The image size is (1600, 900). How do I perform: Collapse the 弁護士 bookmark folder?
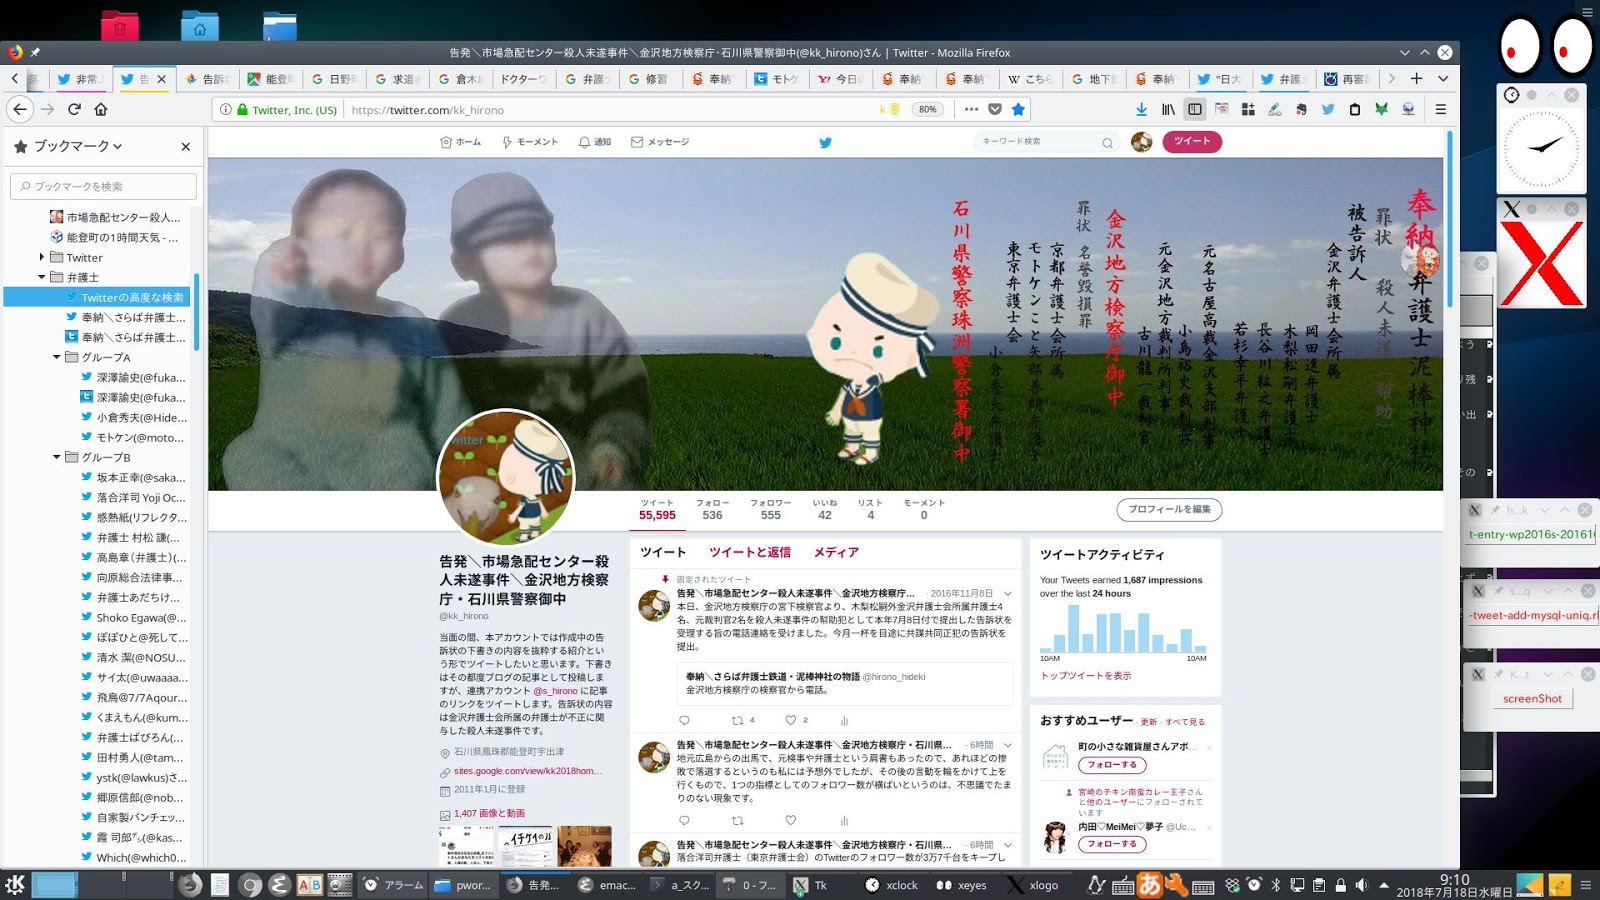pyautogui.click(x=42, y=277)
